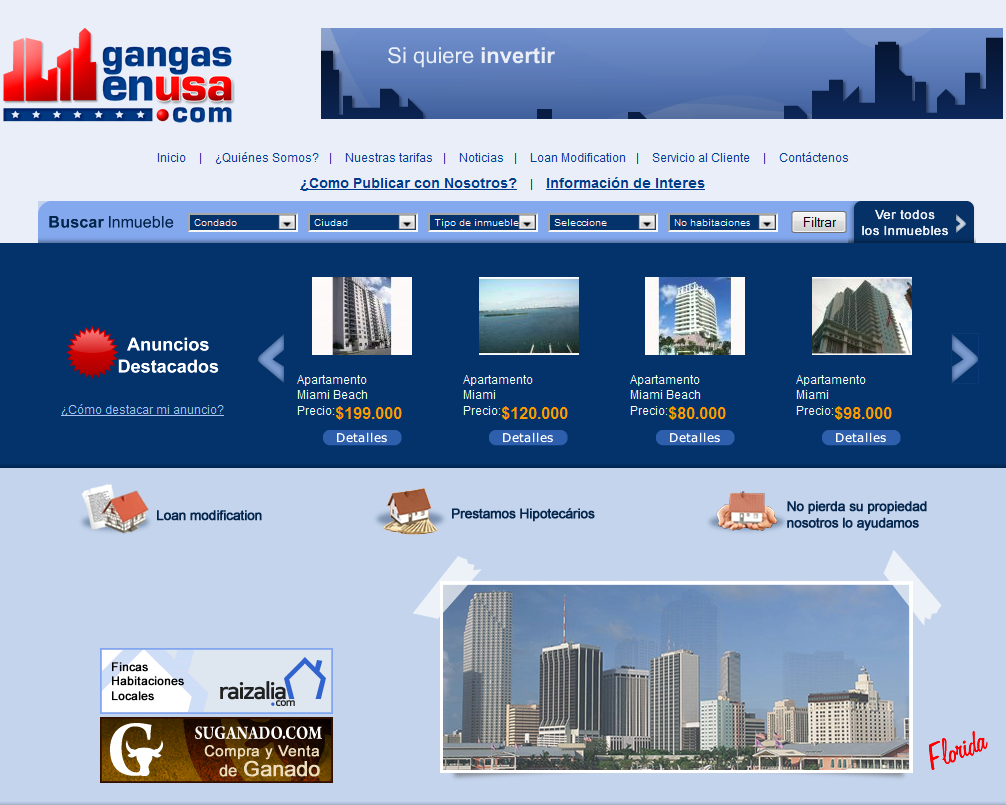The image size is (1006, 805).
Task: Open ¿Quiénes Somos? page
Action: point(267,158)
